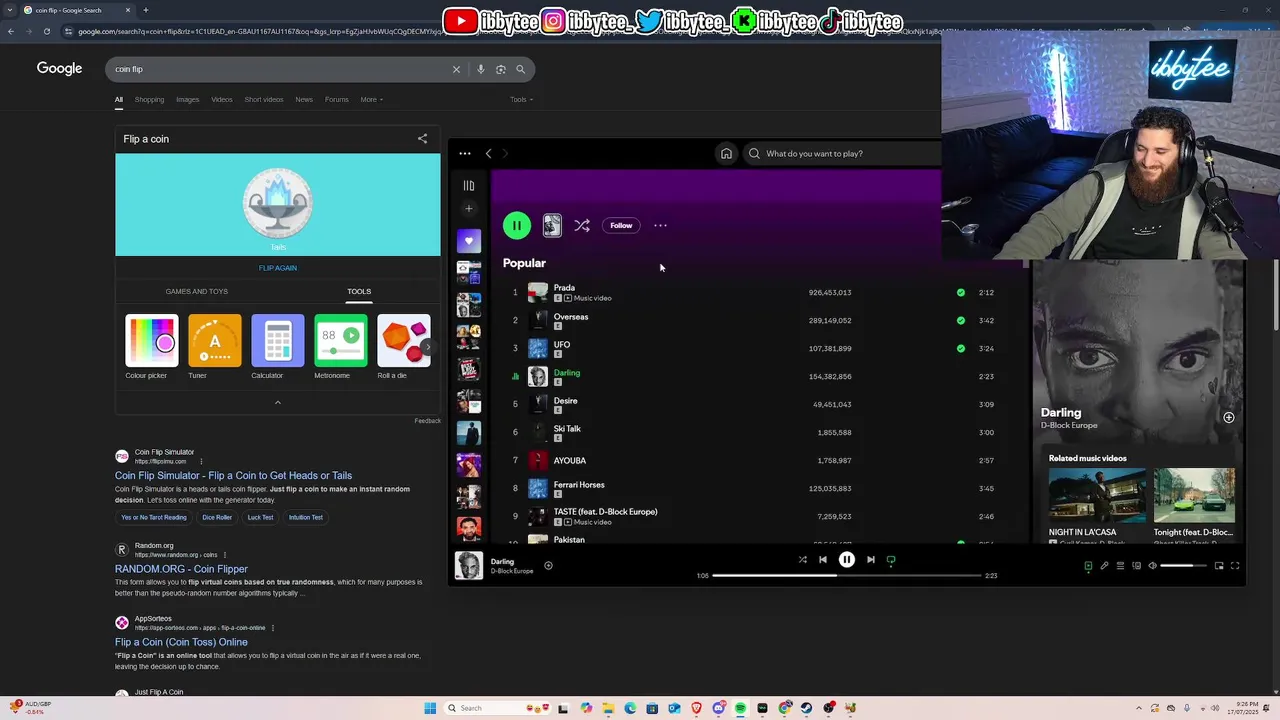This screenshot has height=720, width=1280.
Task: Open Spotify miniplayer
Action: (1219, 566)
